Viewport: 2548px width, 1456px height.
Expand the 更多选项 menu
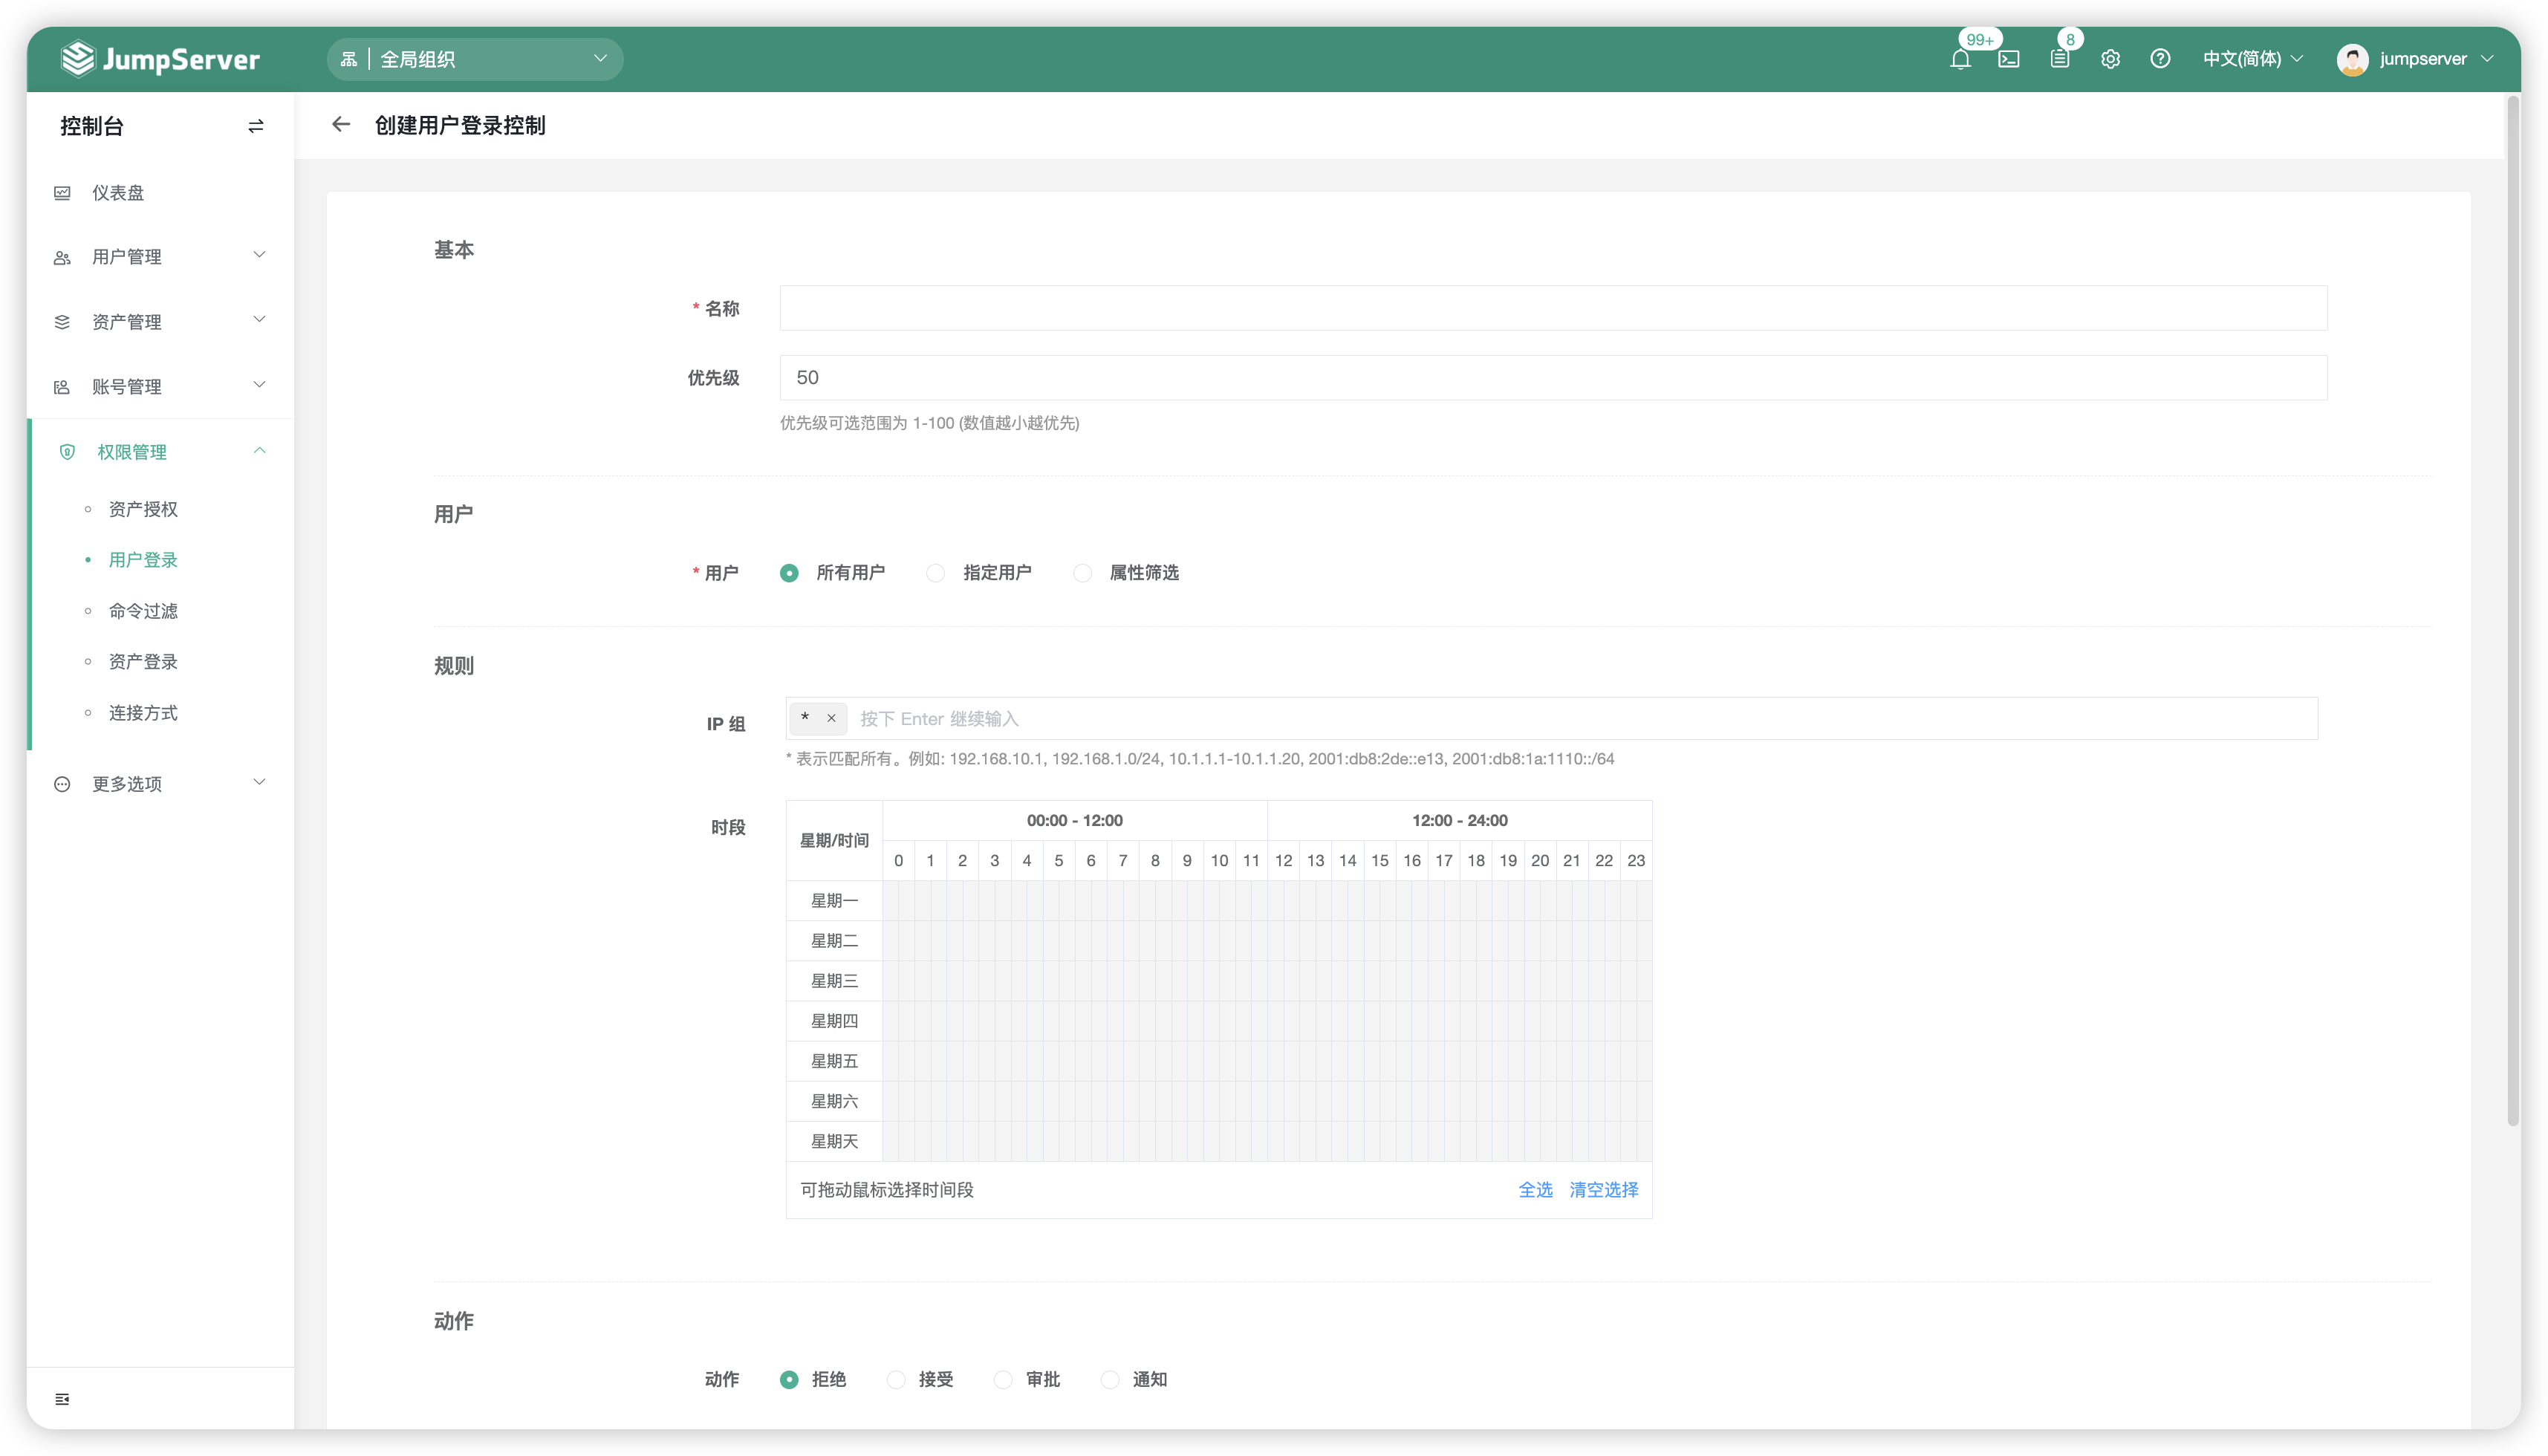tap(160, 784)
